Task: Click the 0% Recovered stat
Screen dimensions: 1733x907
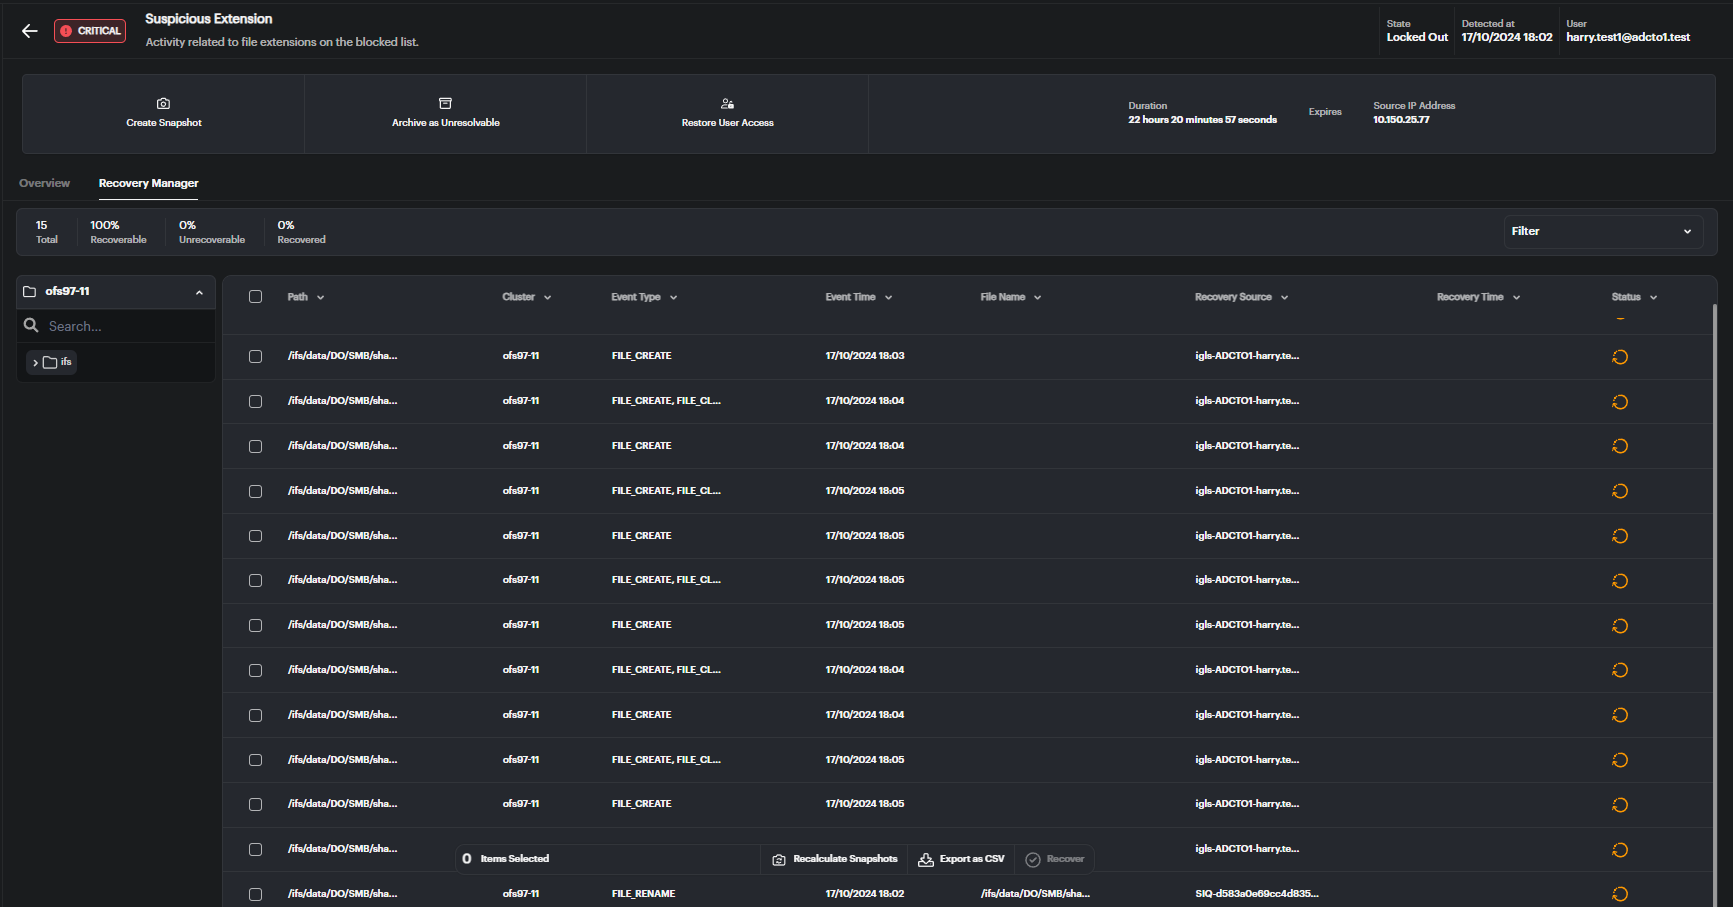Action: point(301,232)
